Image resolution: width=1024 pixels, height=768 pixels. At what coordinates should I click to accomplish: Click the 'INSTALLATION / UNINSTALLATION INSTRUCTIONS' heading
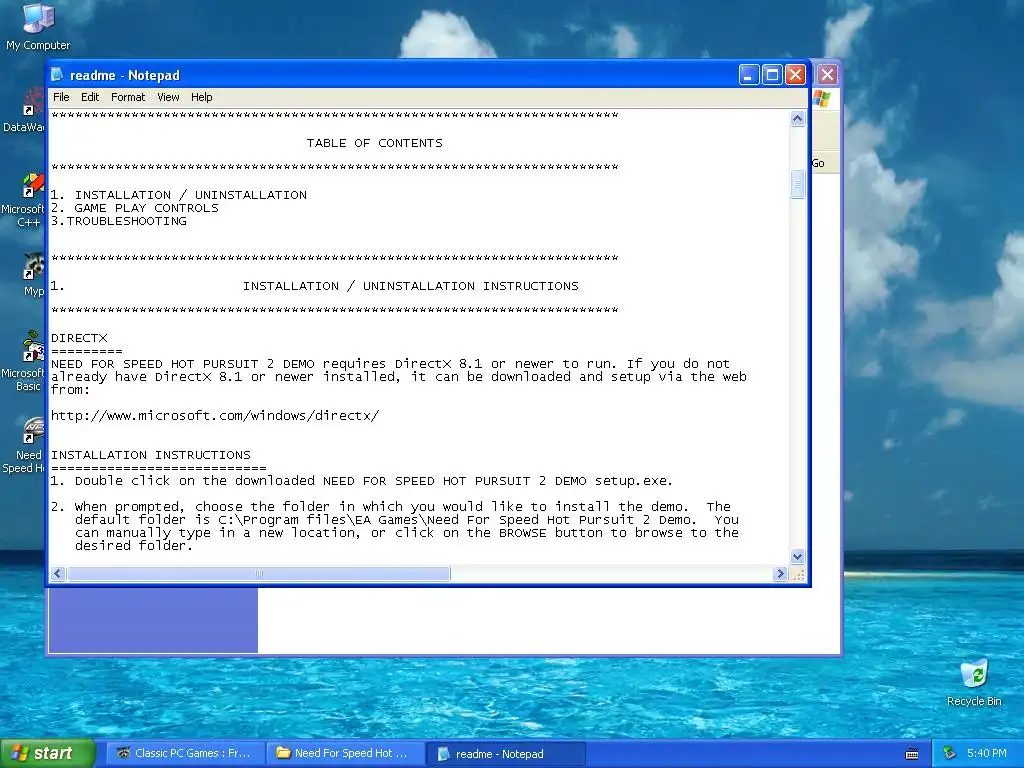coord(411,286)
